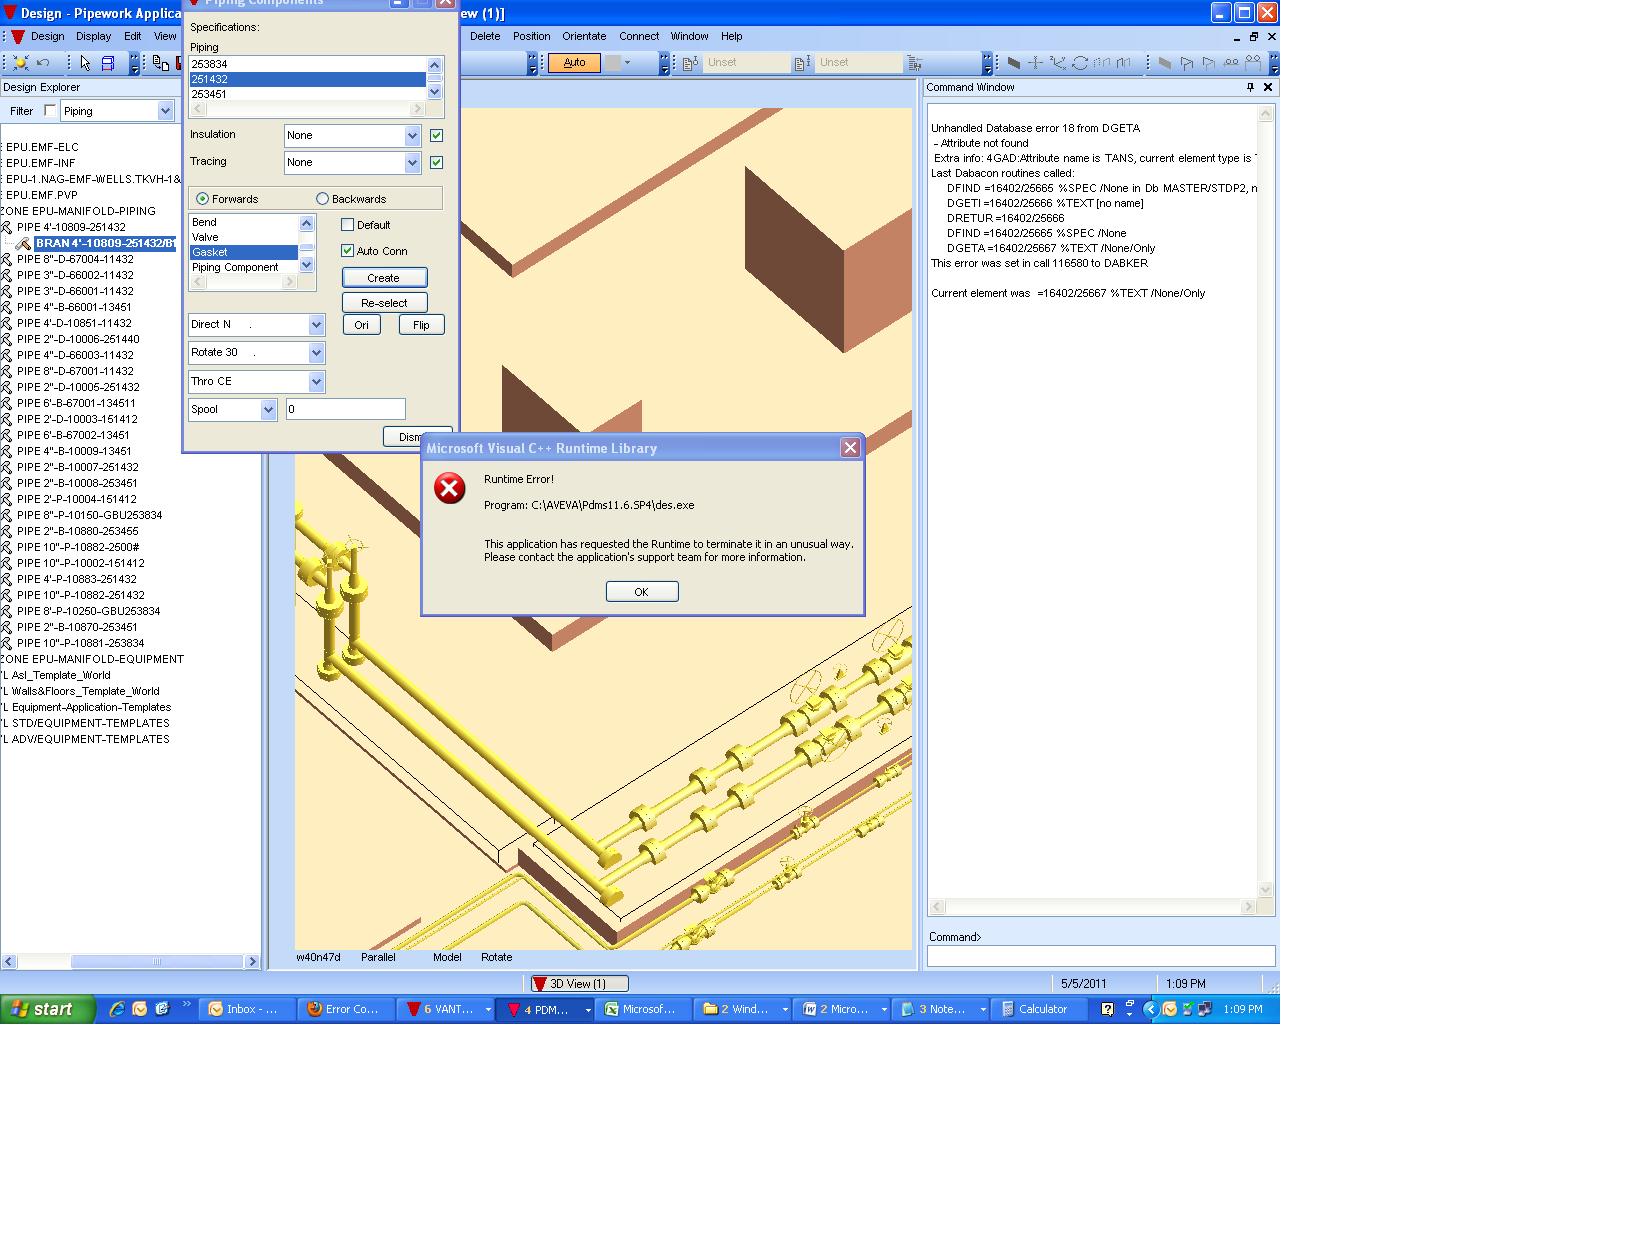Open the Design menu
Image resolution: width=1648 pixels, height=1236 pixels.
pyautogui.click(x=47, y=36)
